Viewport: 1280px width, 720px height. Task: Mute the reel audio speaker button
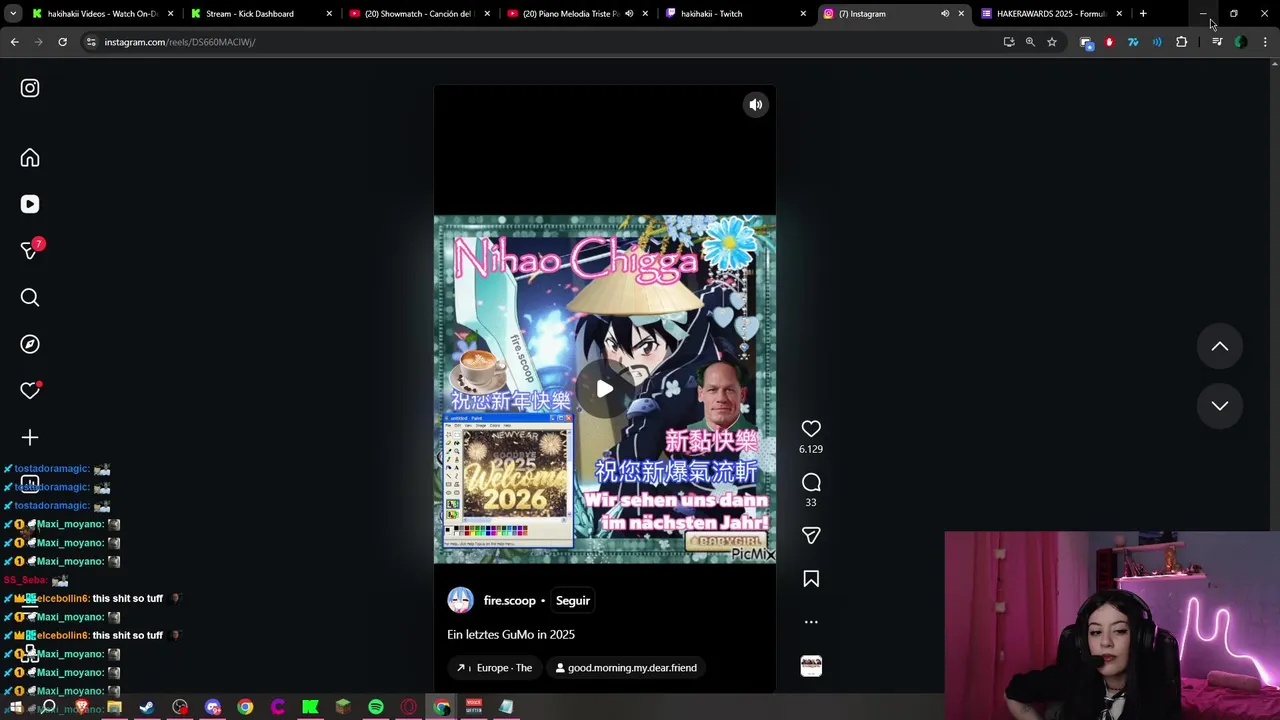coord(756,105)
